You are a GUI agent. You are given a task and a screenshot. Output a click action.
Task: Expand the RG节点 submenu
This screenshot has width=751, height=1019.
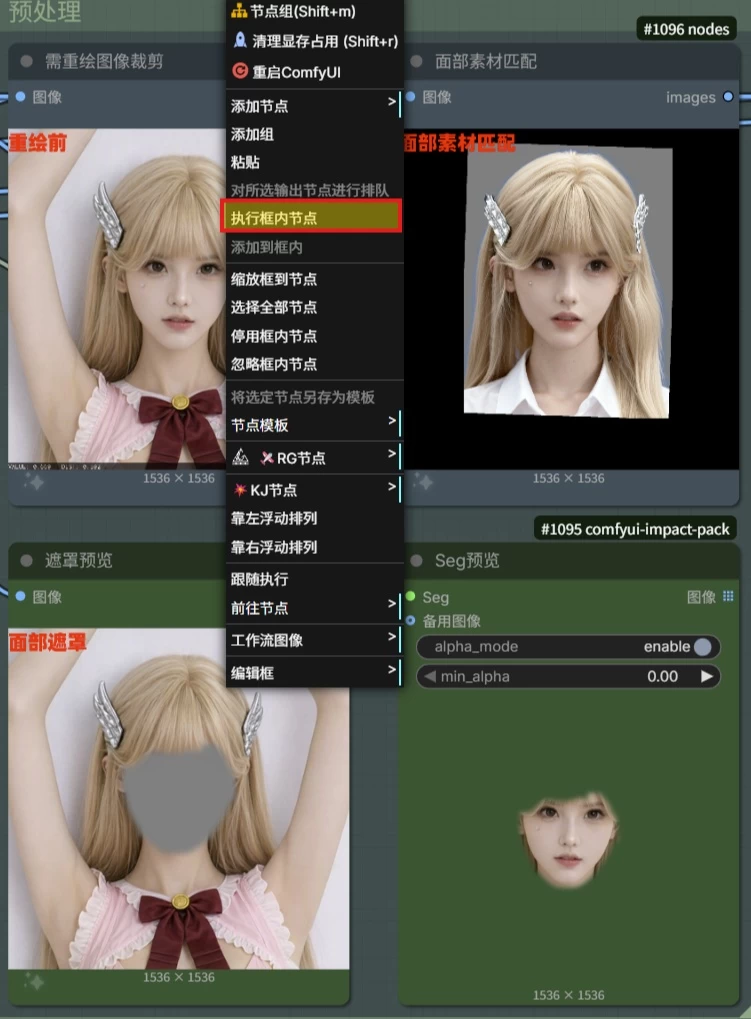click(392, 454)
